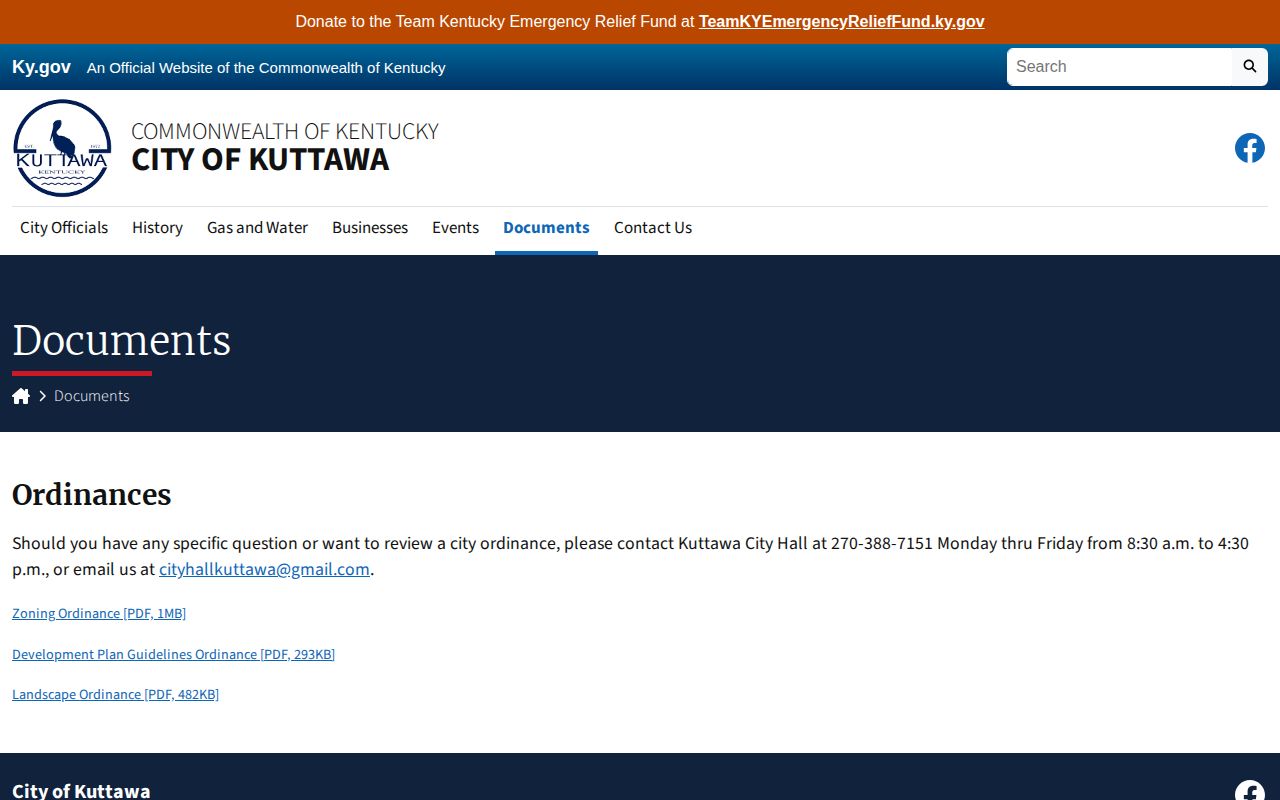Screen dimensions: 1280x800
Task: Click the Documents breadcrumb text
Action: click(92, 396)
